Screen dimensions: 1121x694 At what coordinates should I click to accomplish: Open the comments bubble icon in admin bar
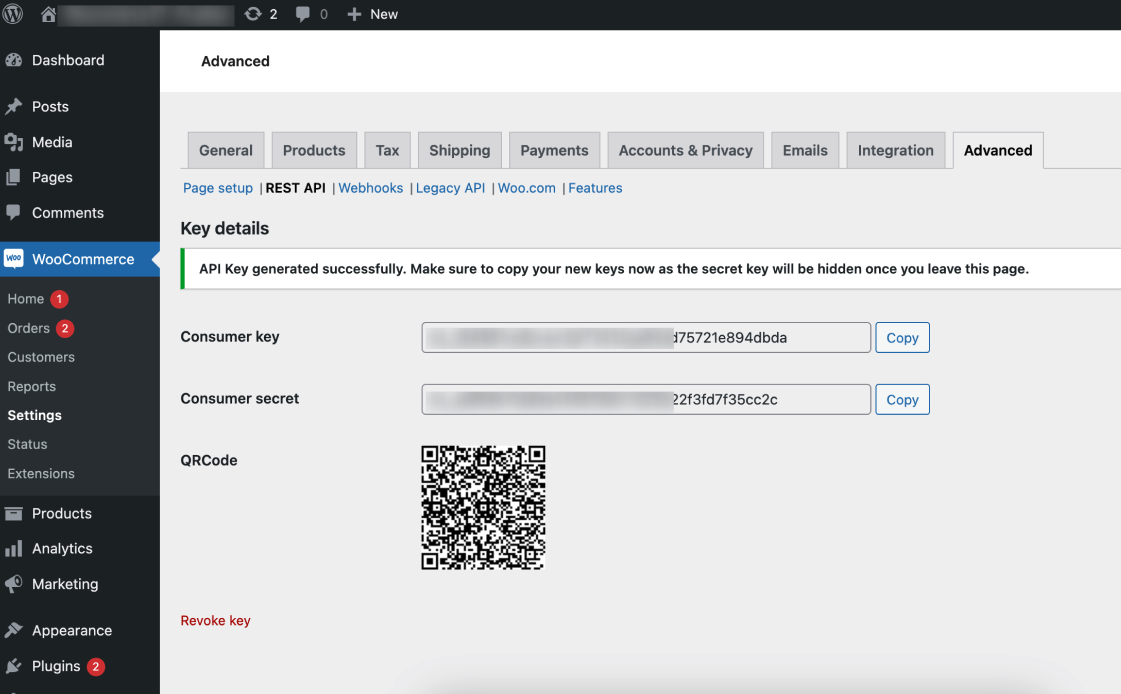click(x=303, y=14)
